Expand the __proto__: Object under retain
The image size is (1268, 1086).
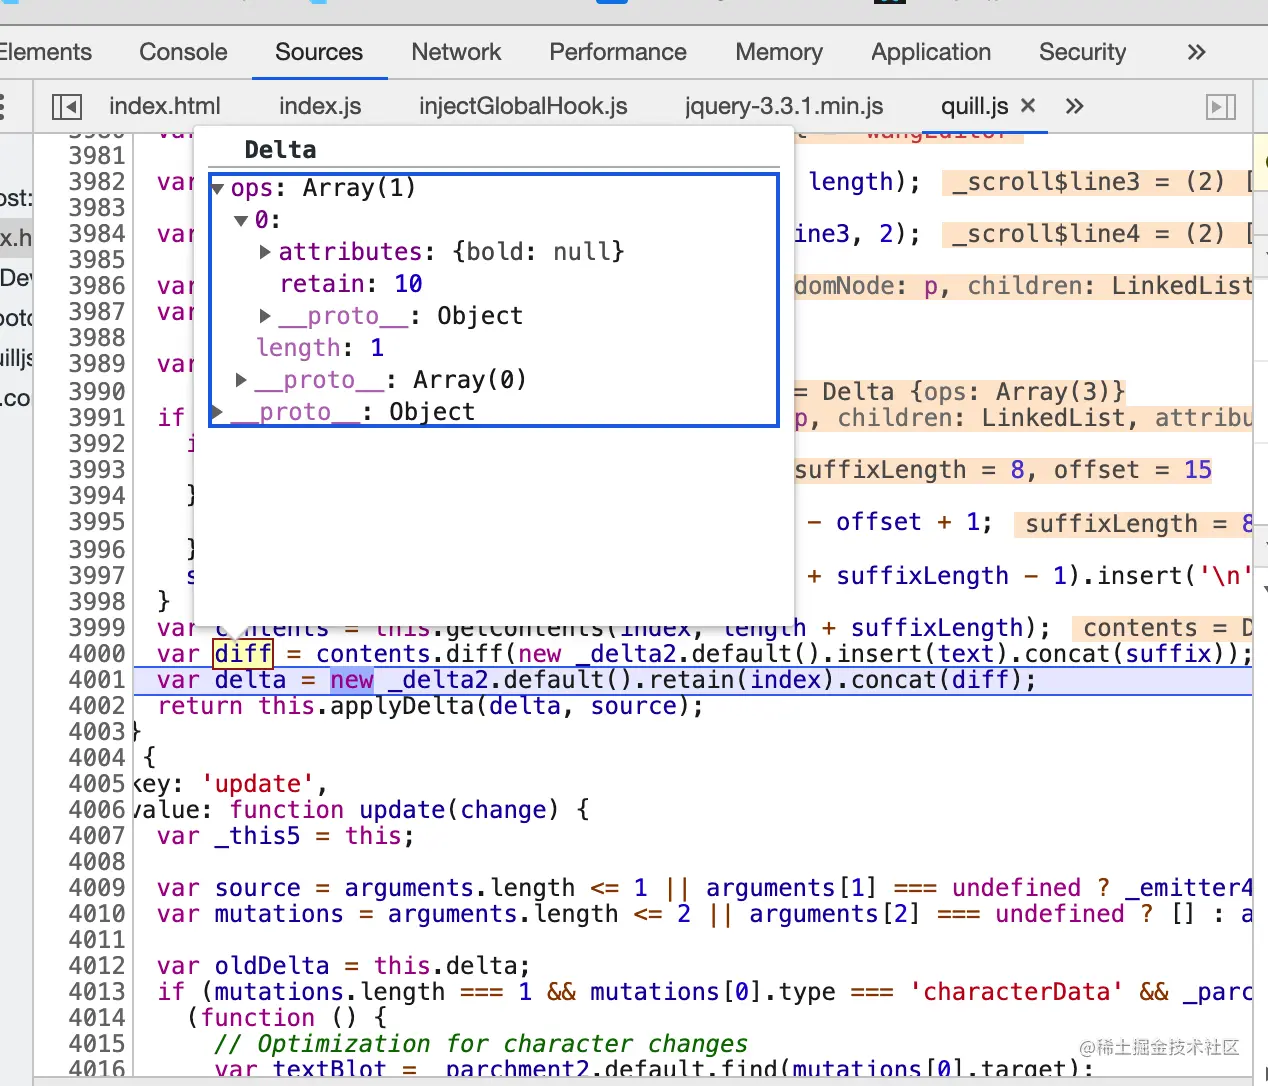coord(265,316)
